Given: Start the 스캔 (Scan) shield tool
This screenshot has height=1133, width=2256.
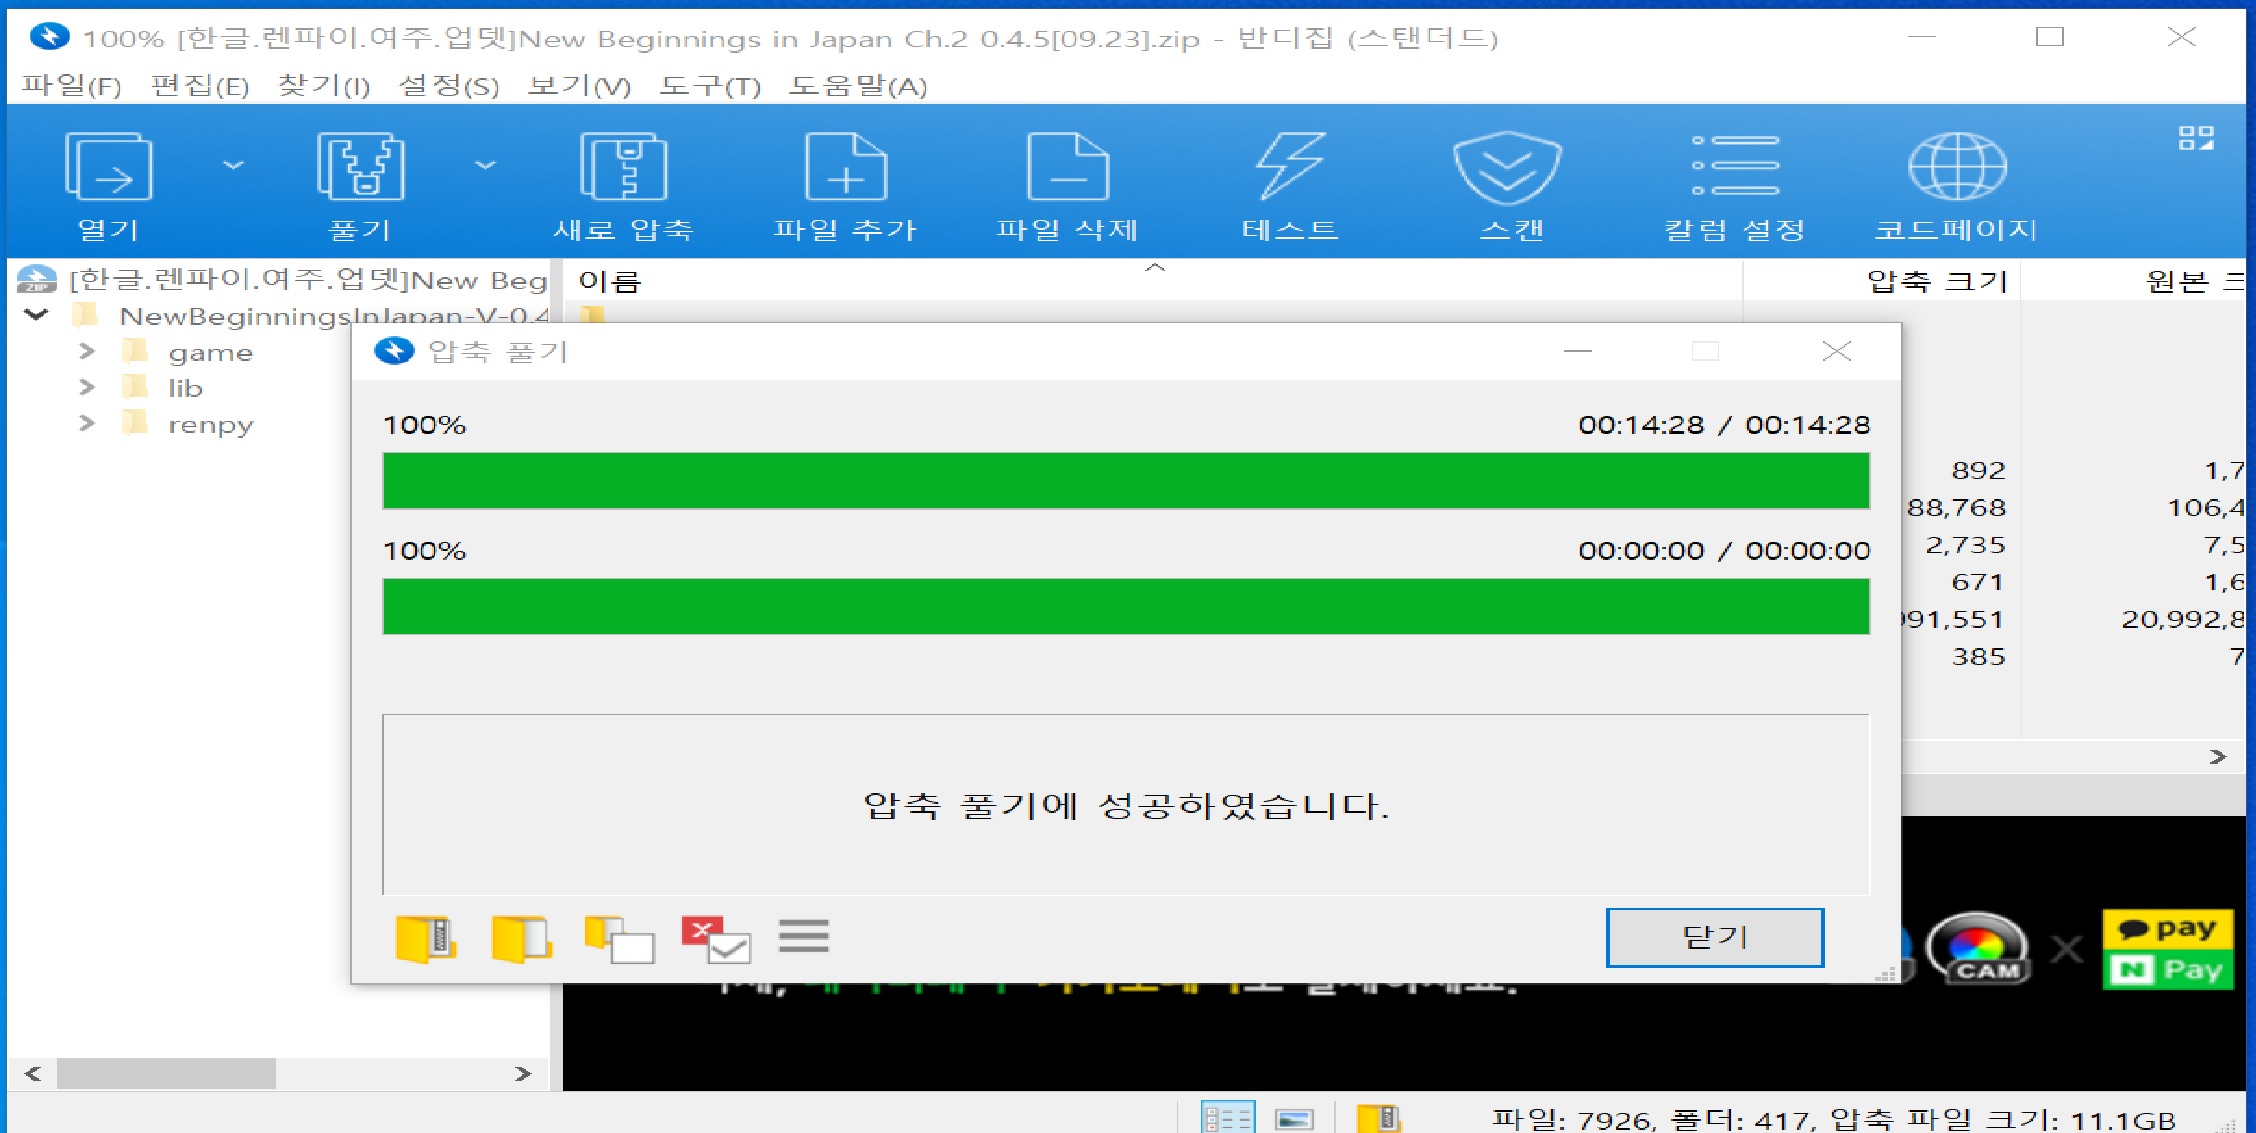Looking at the screenshot, I should click(1510, 185).
